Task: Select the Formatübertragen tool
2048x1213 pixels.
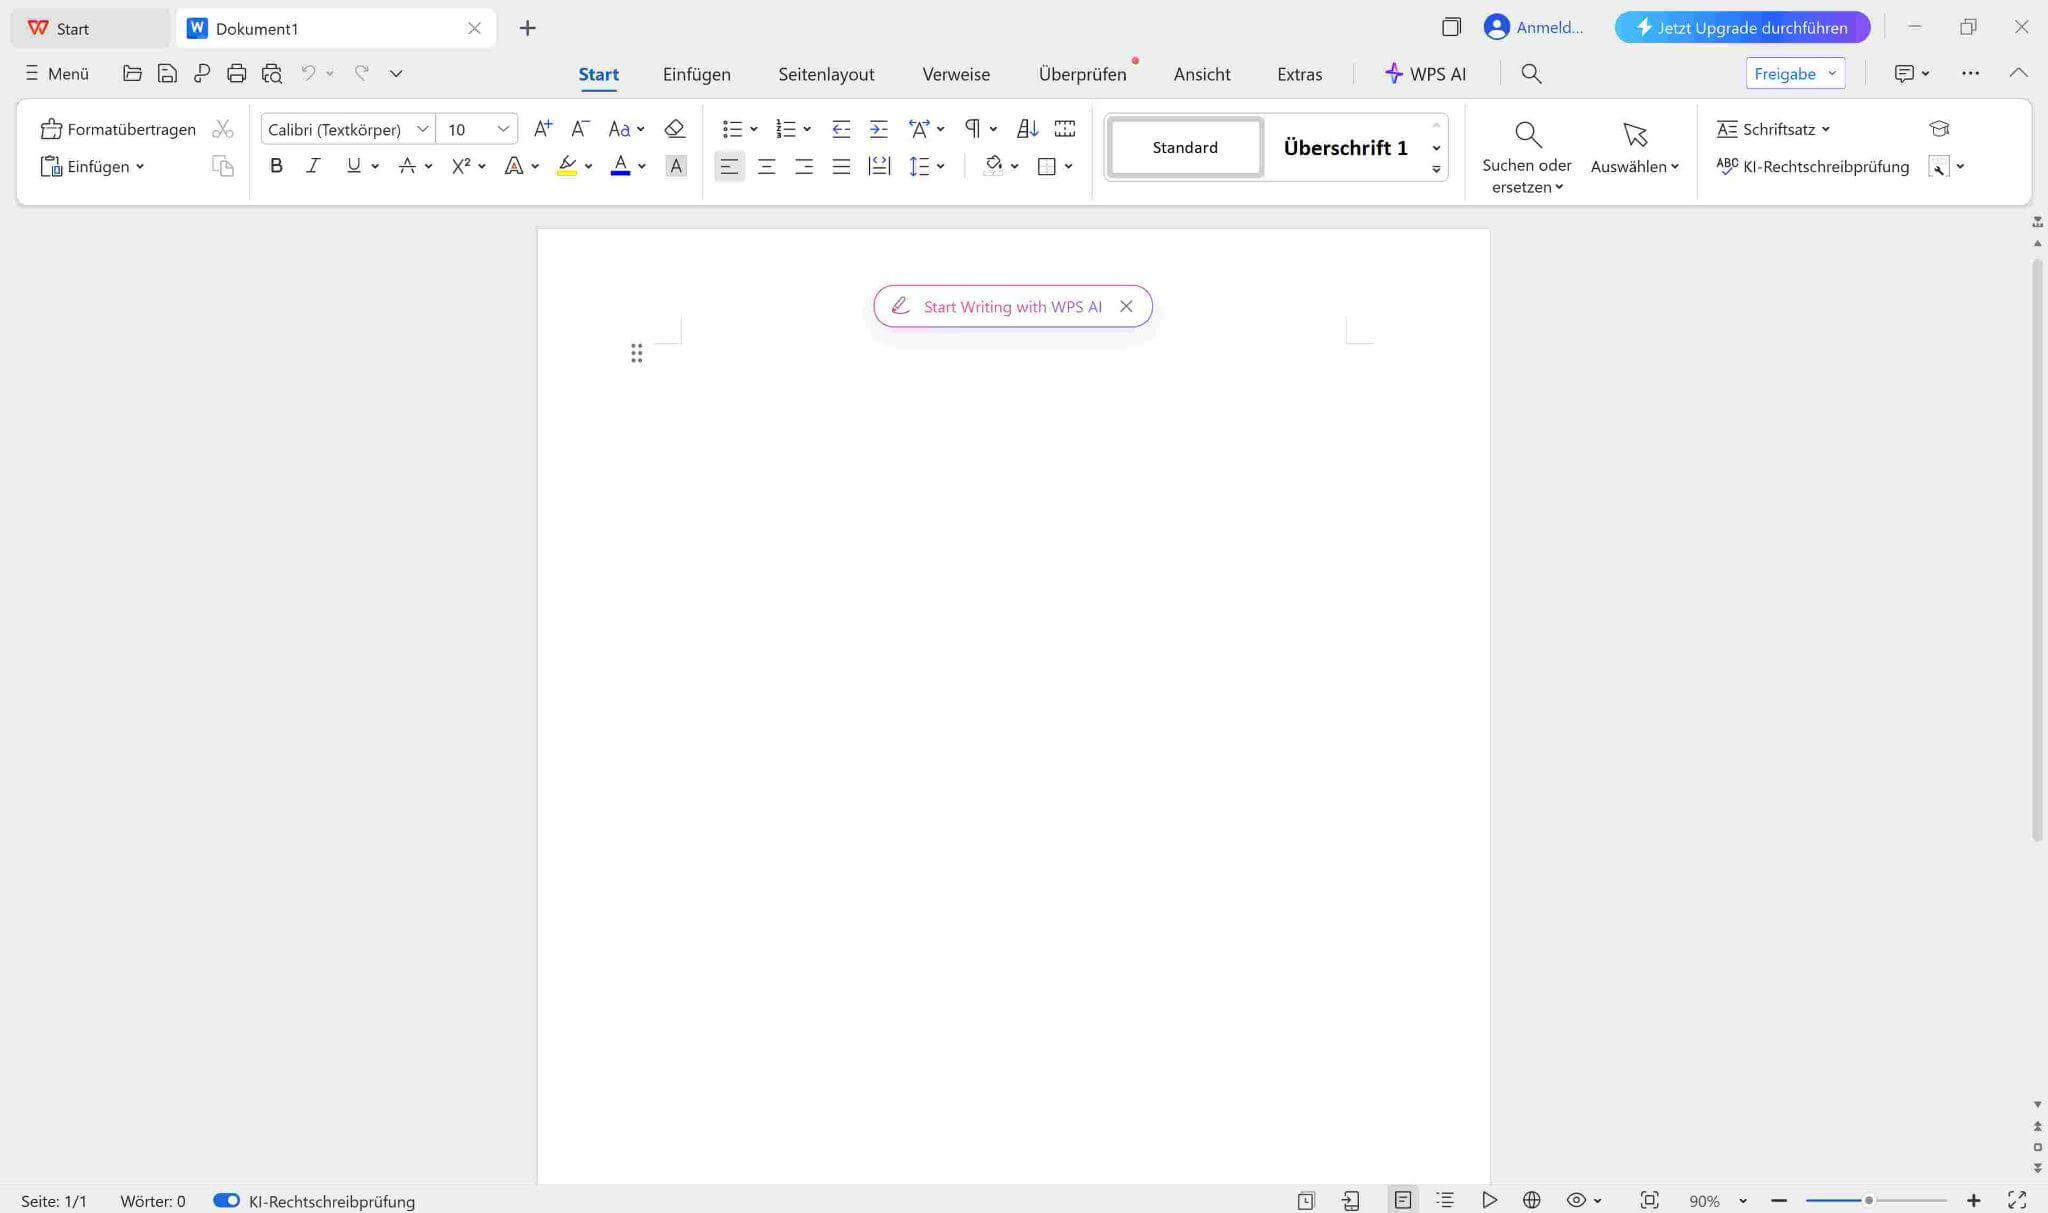Action: [117, 128]
